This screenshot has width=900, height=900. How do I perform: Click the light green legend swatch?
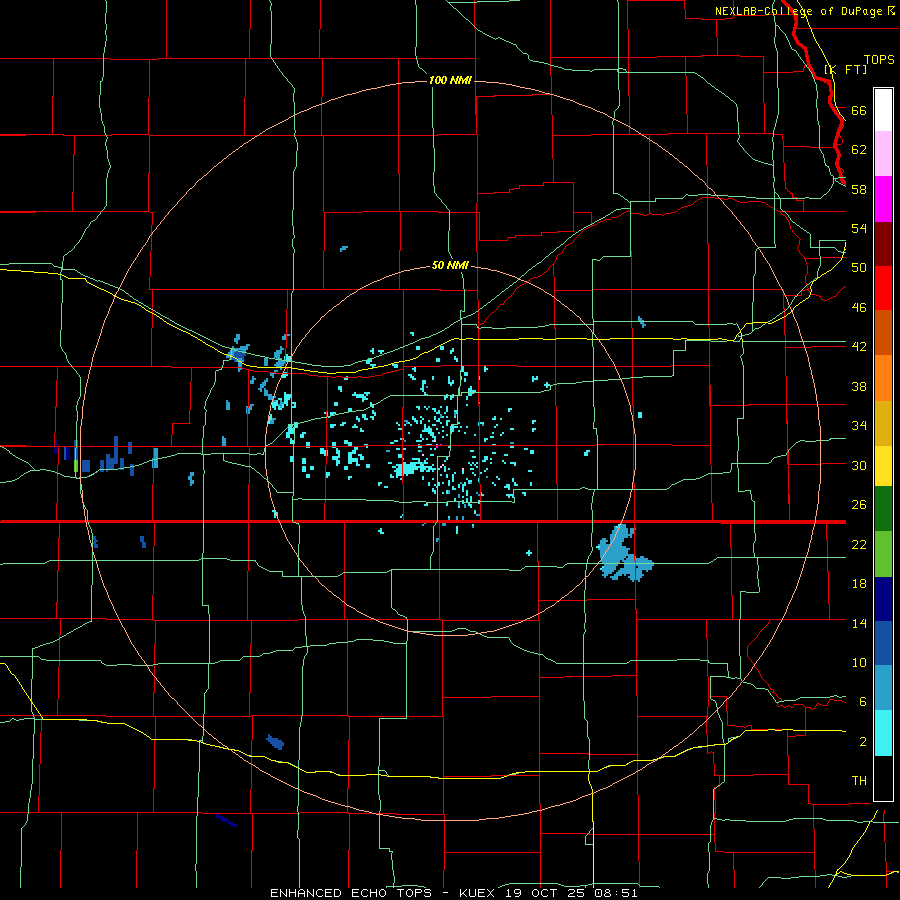pyautogui.click(x=883, y=554)
